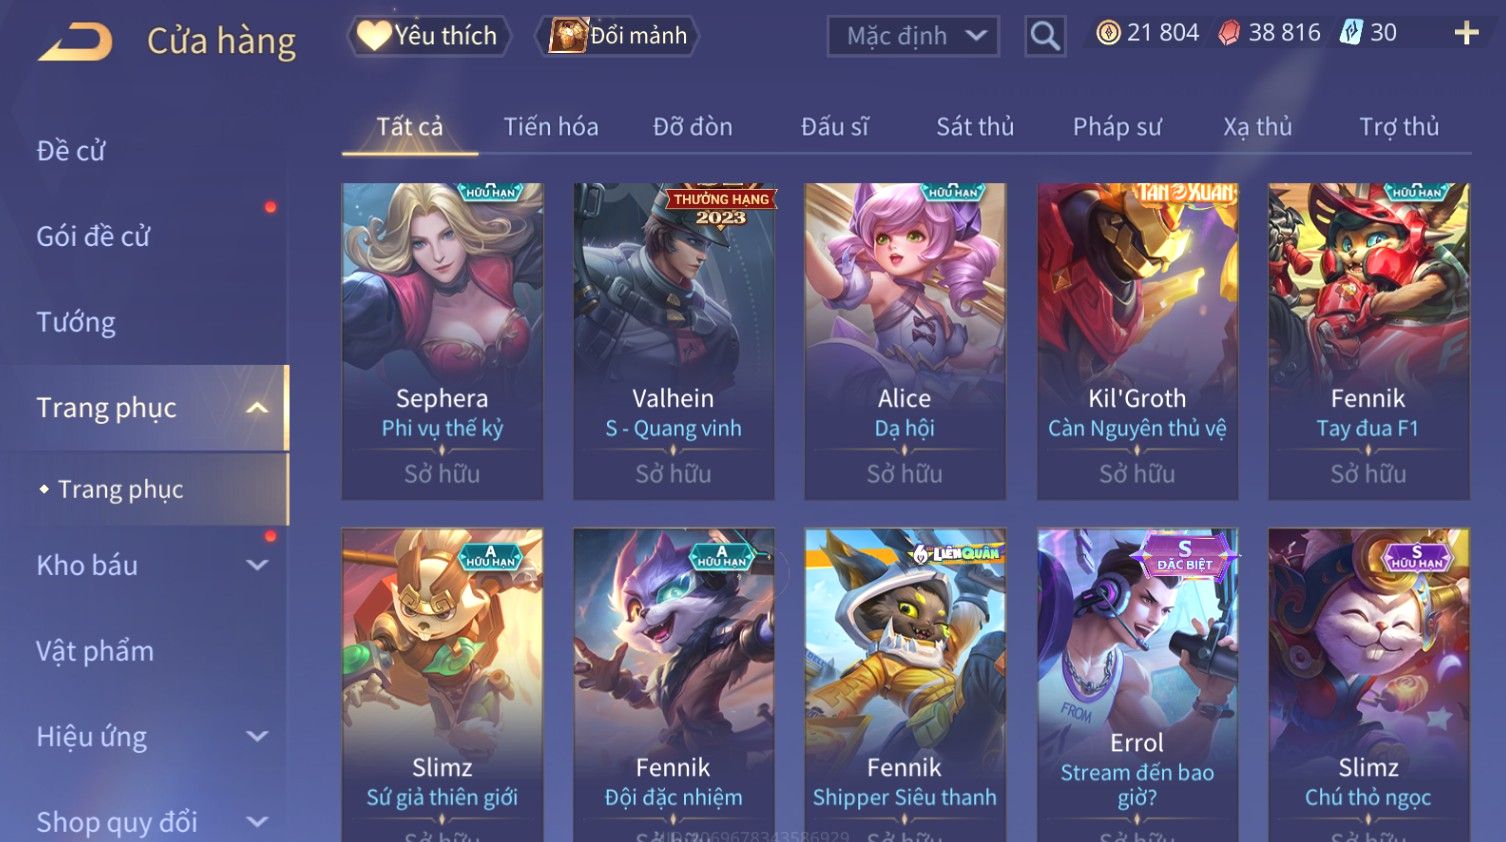Screen dimensions: 1506x842
Task: Click the golden back arrow icon
Action: tap(75, 42)
